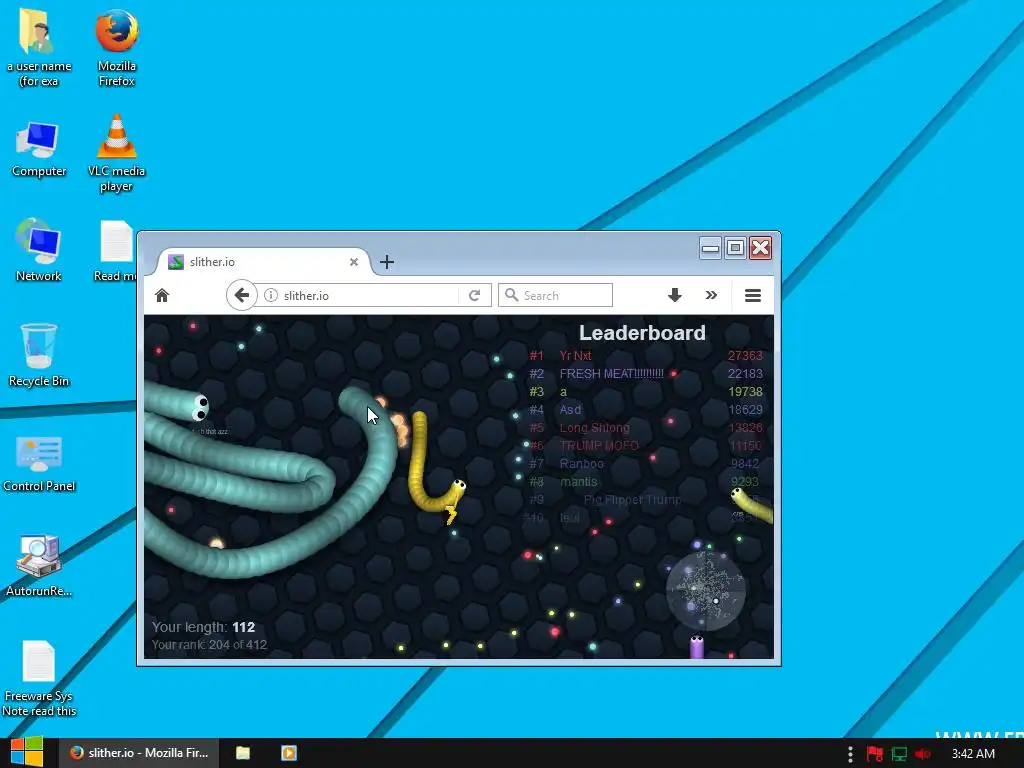Open the user name folder icon
The image size is (1024, 768).
coord(39,47)
